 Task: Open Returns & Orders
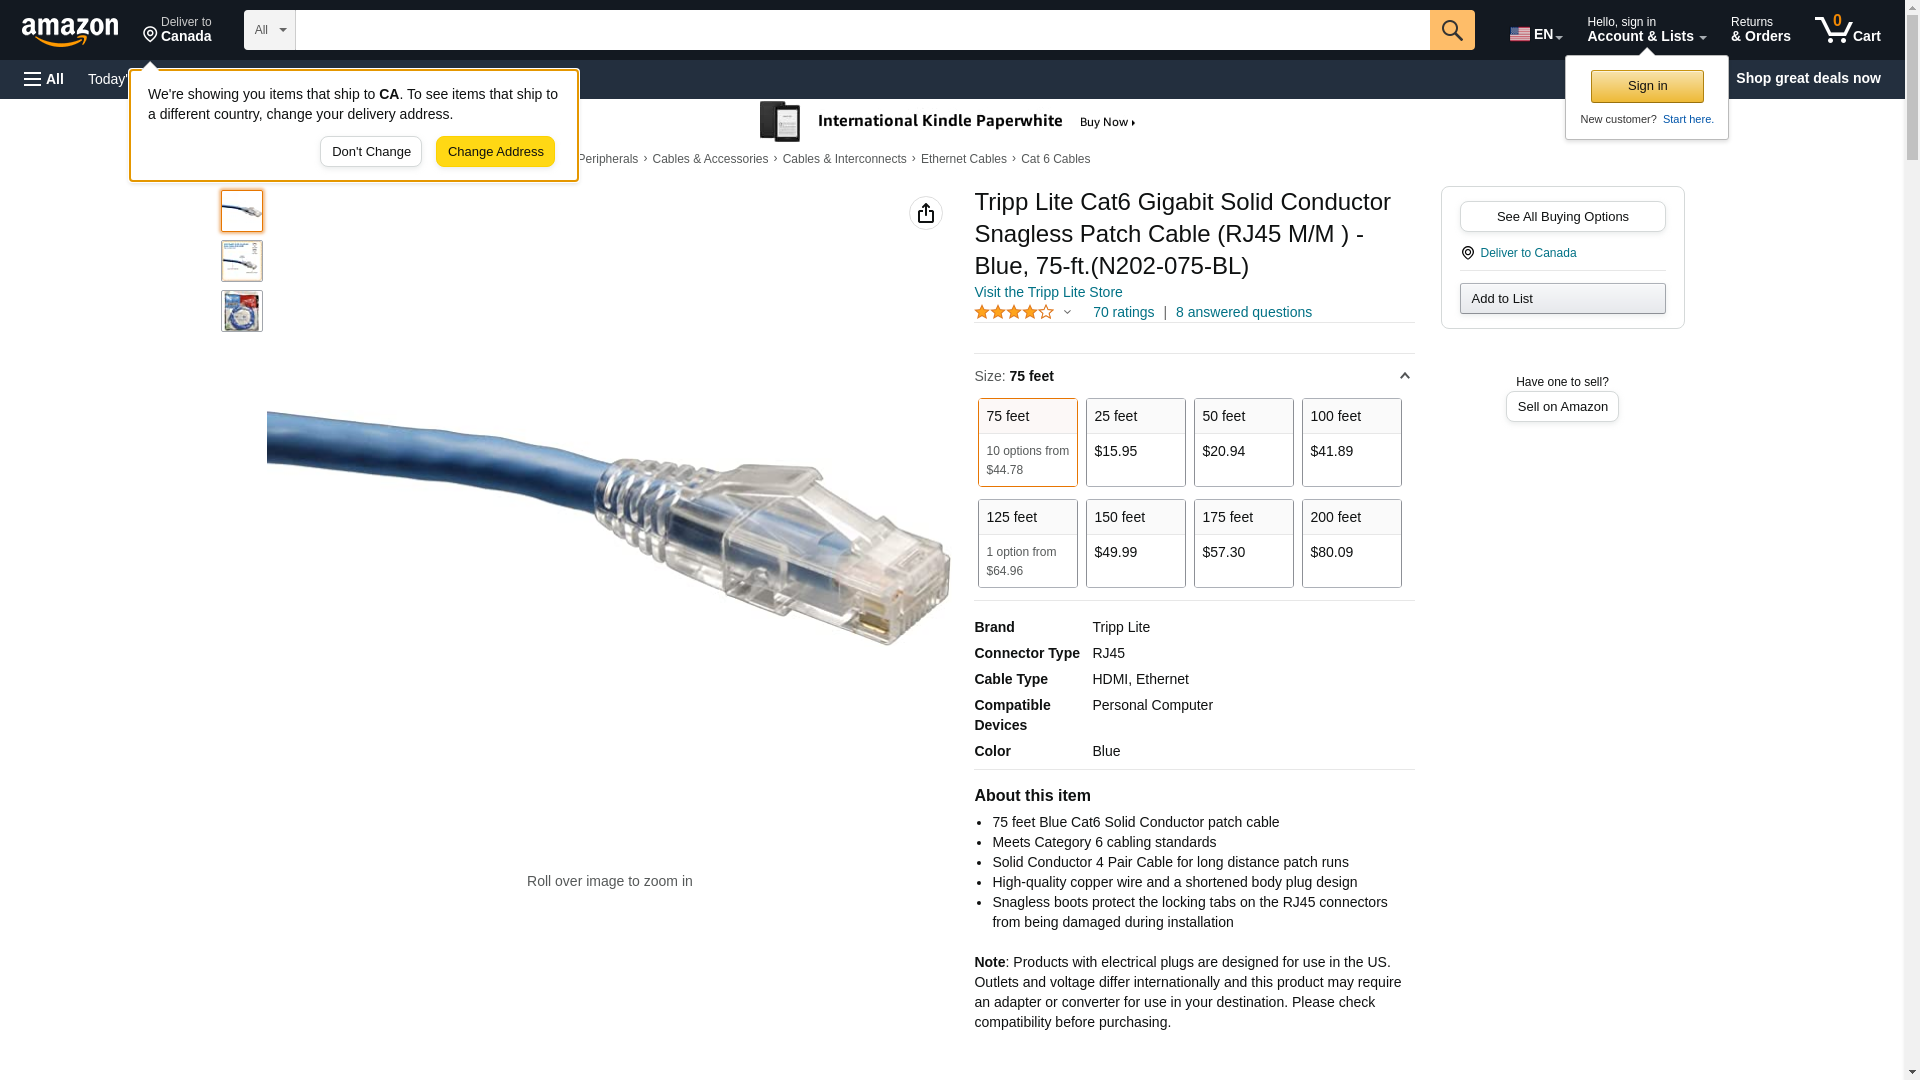(1761, 30)
